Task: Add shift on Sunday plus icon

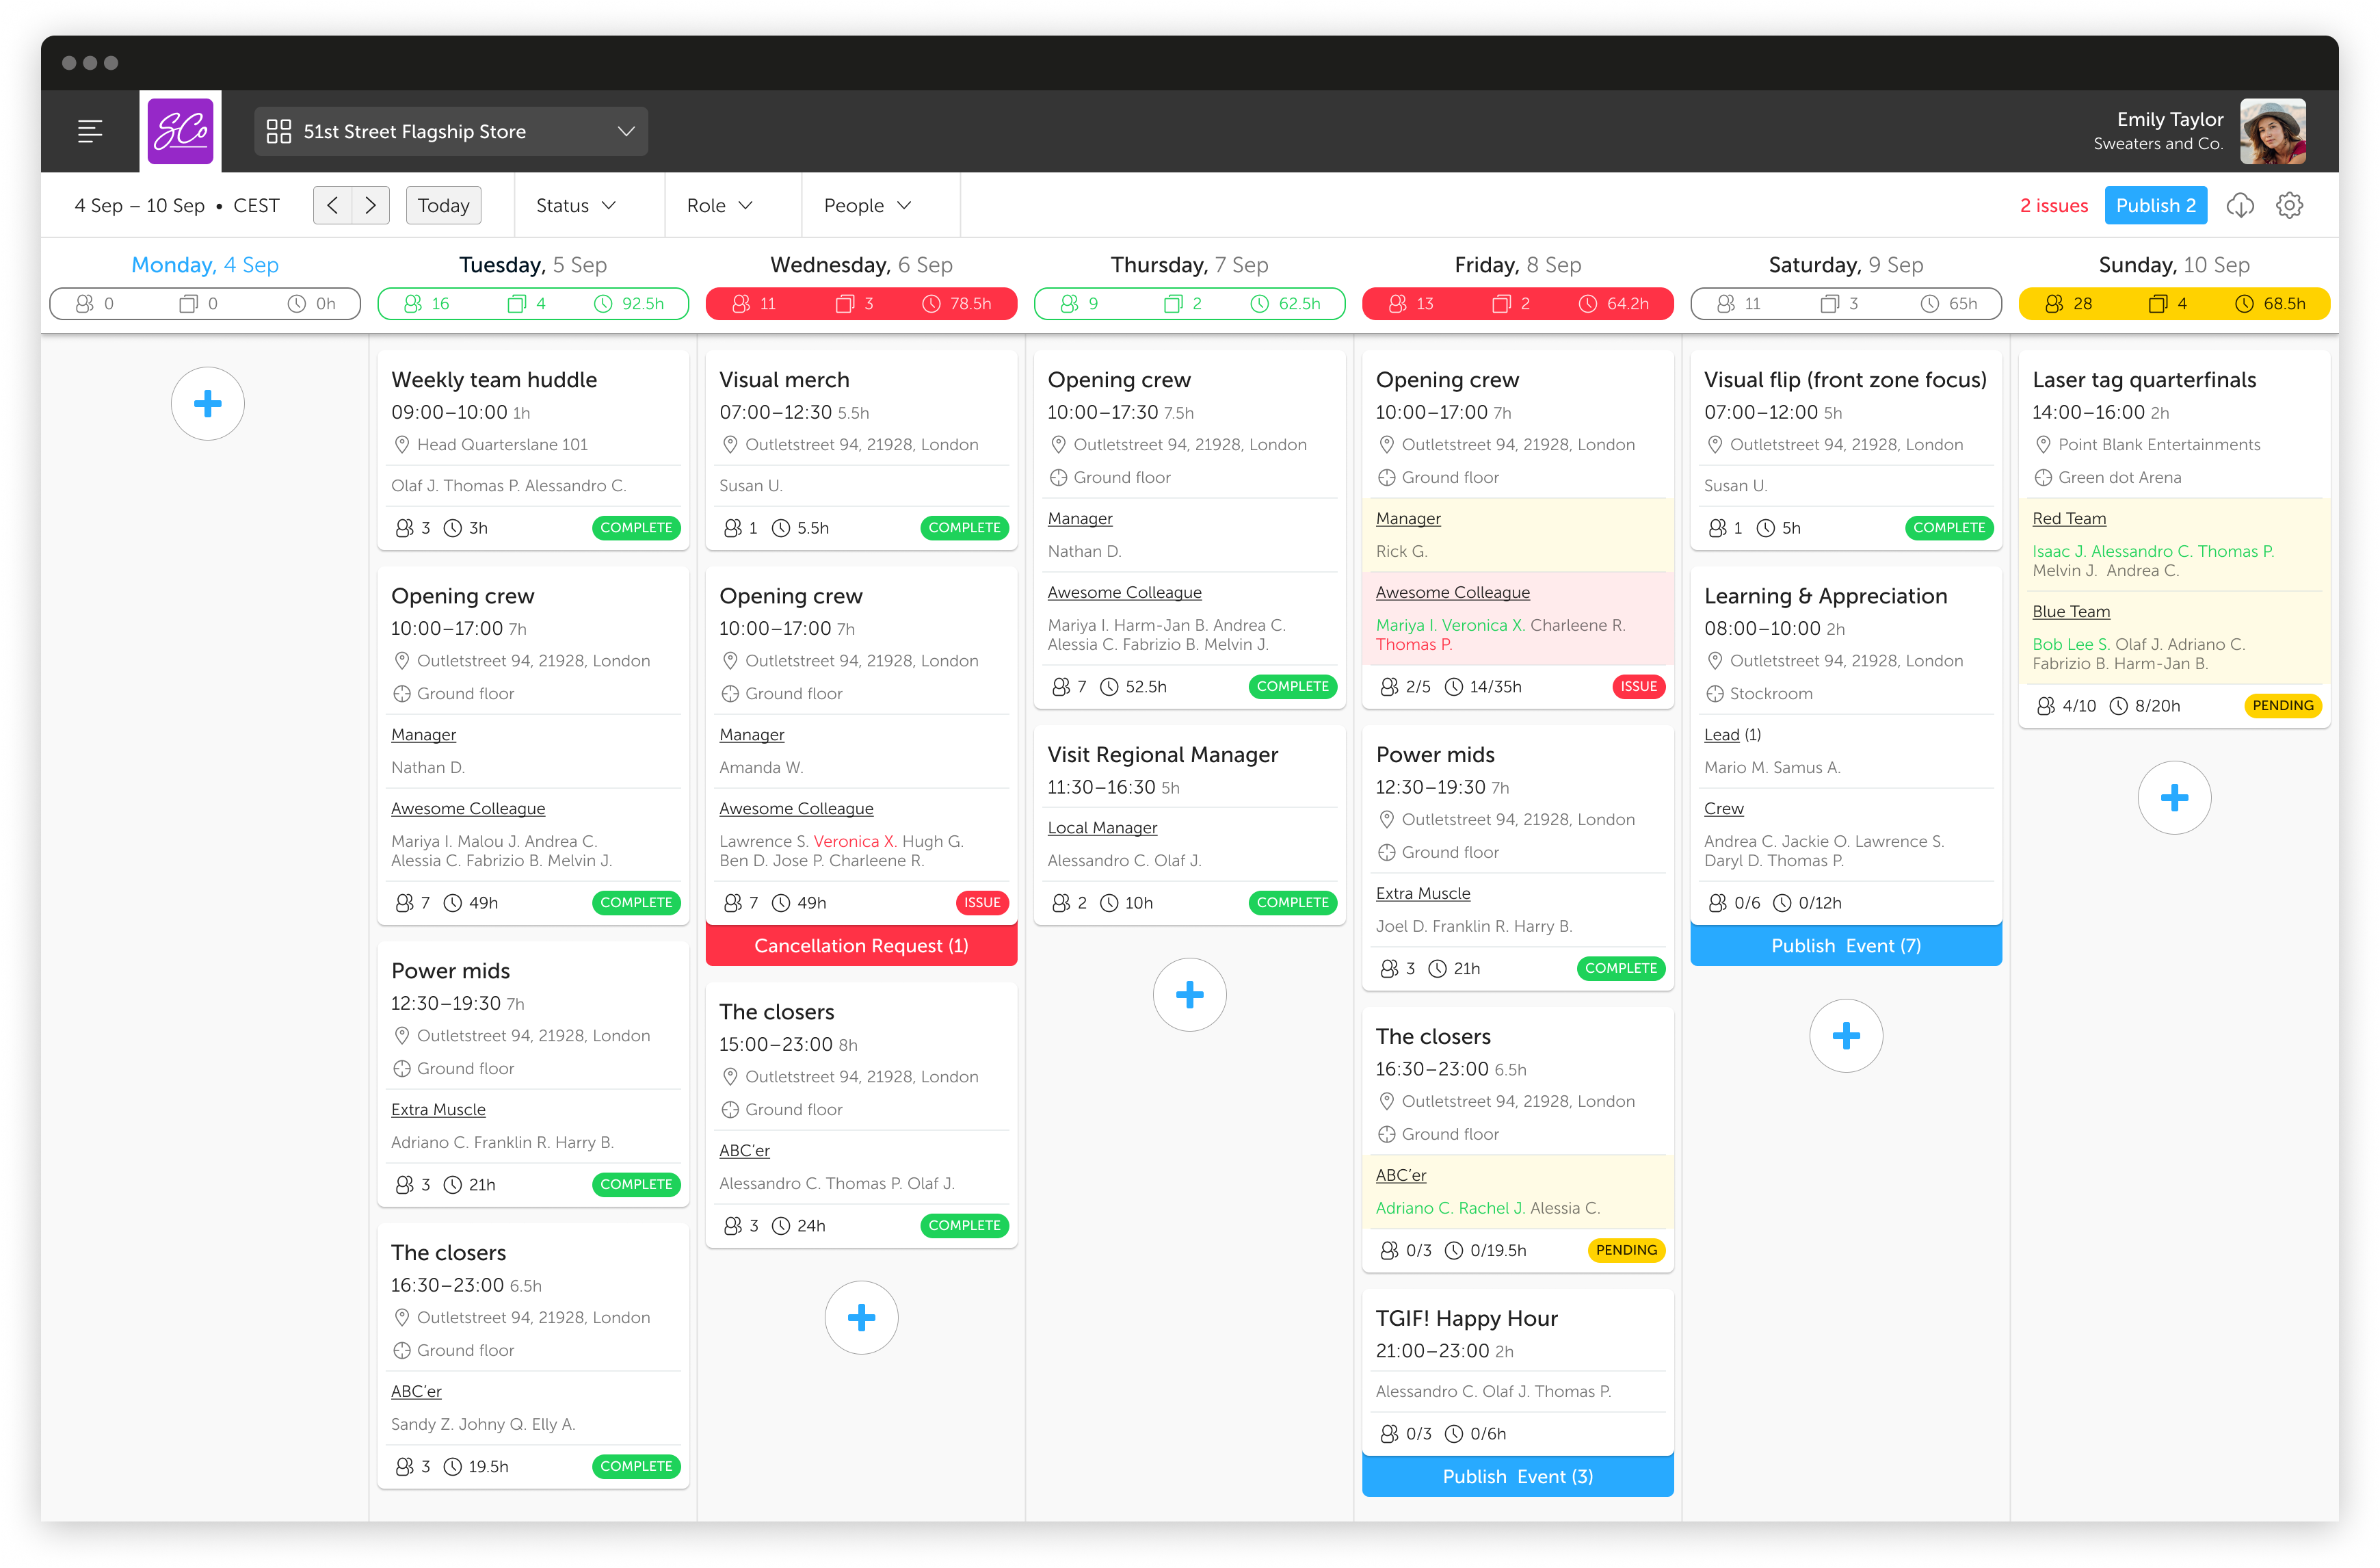Action: coord(2173,798)
